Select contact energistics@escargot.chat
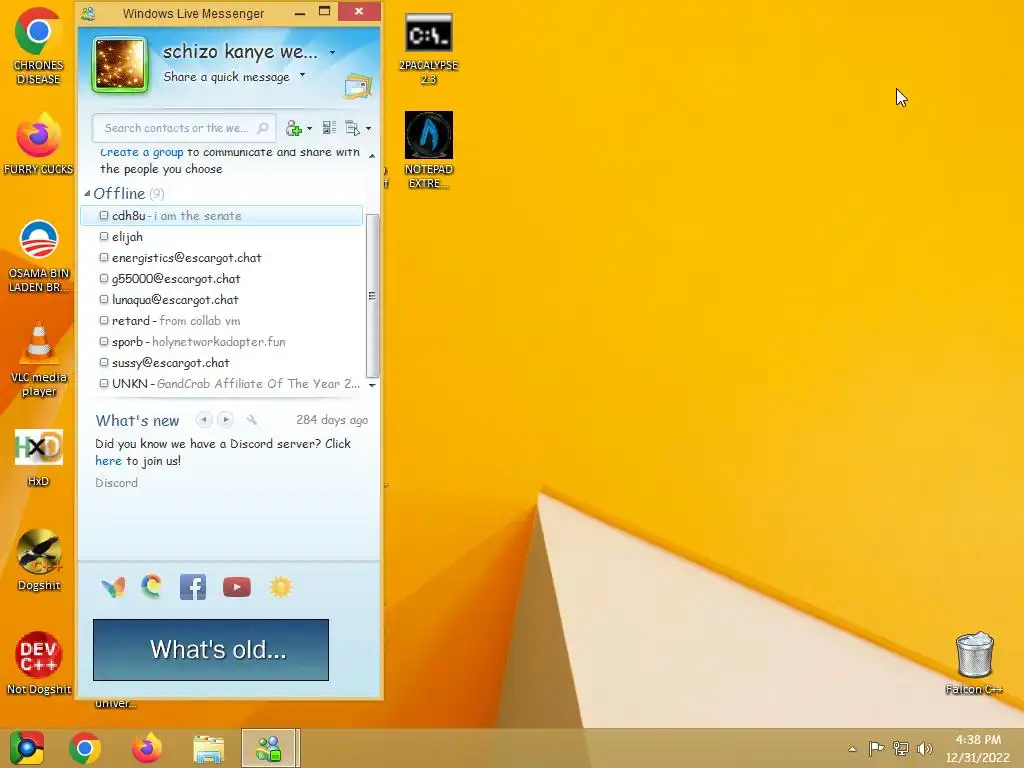Screen dimensions: 1024x768 tap(221, 257)
